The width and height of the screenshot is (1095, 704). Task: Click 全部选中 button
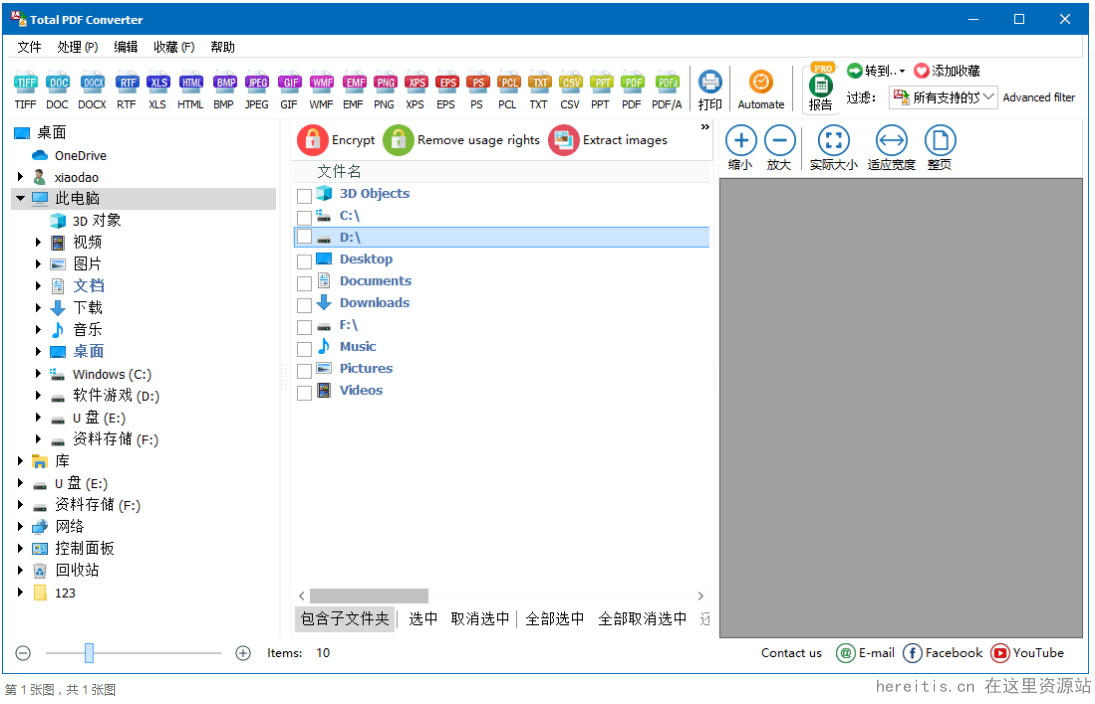[554, 619]
